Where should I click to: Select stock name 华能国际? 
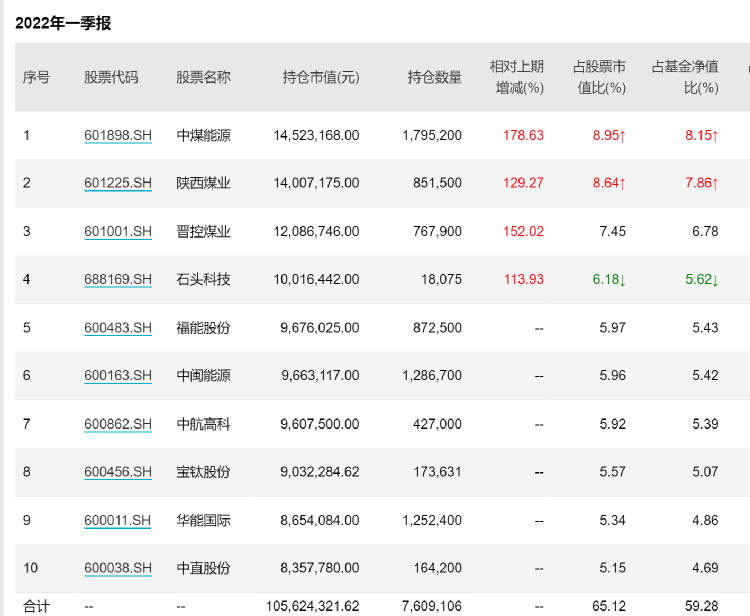203,520
